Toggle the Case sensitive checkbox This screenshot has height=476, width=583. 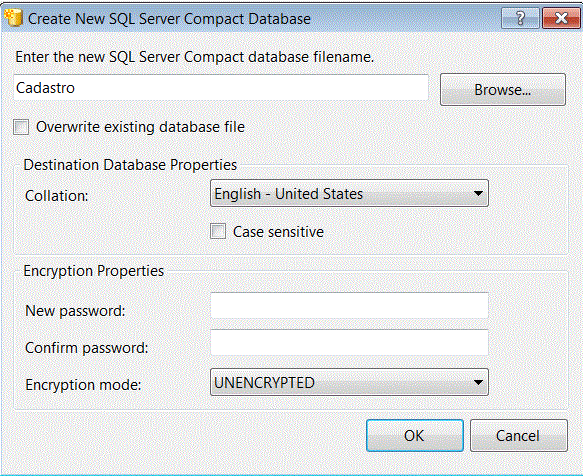pos(218,231)
